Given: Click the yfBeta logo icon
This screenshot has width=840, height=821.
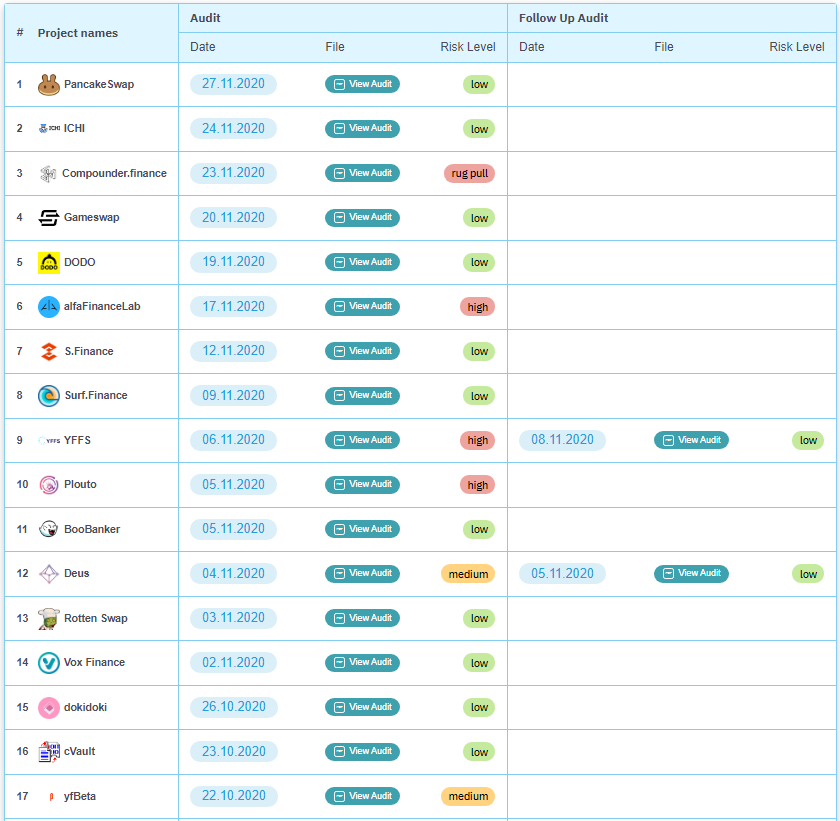Looking at the screenshot, I should (x=51, y=796).
